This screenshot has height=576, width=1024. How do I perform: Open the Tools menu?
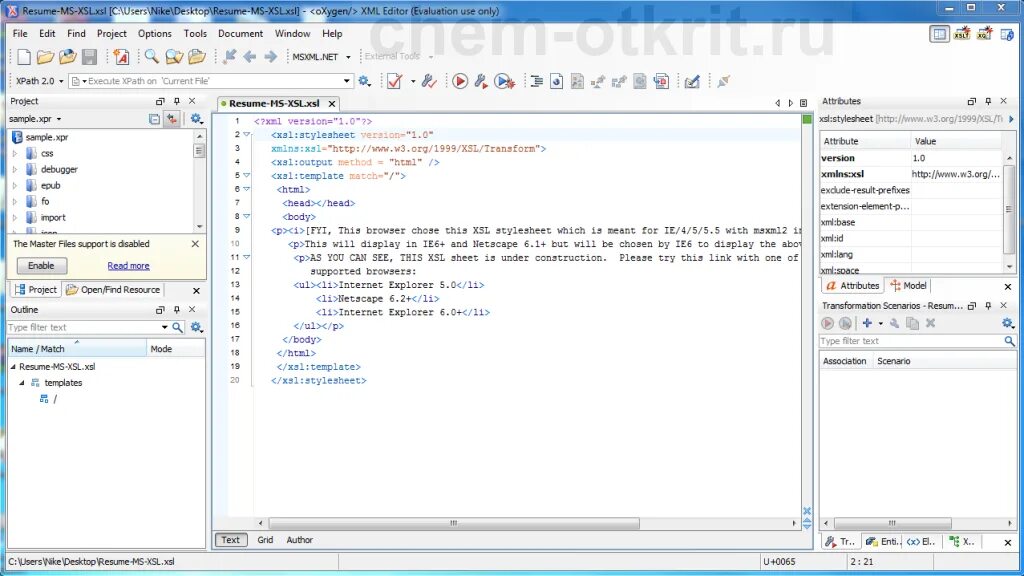coord(195,33)
